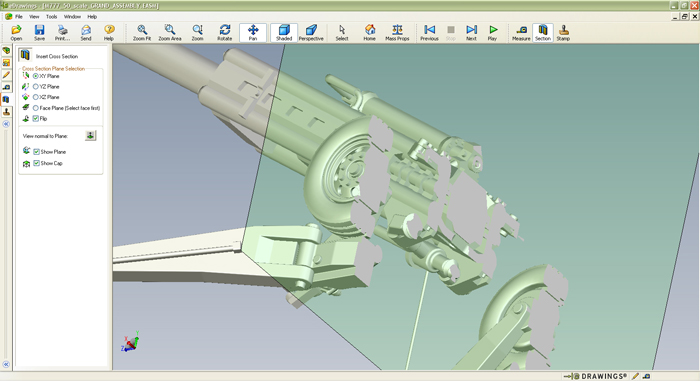This screenshot has width=700, height=381.
Task: Open Help from the toolbar
Action: pos(109,33)
